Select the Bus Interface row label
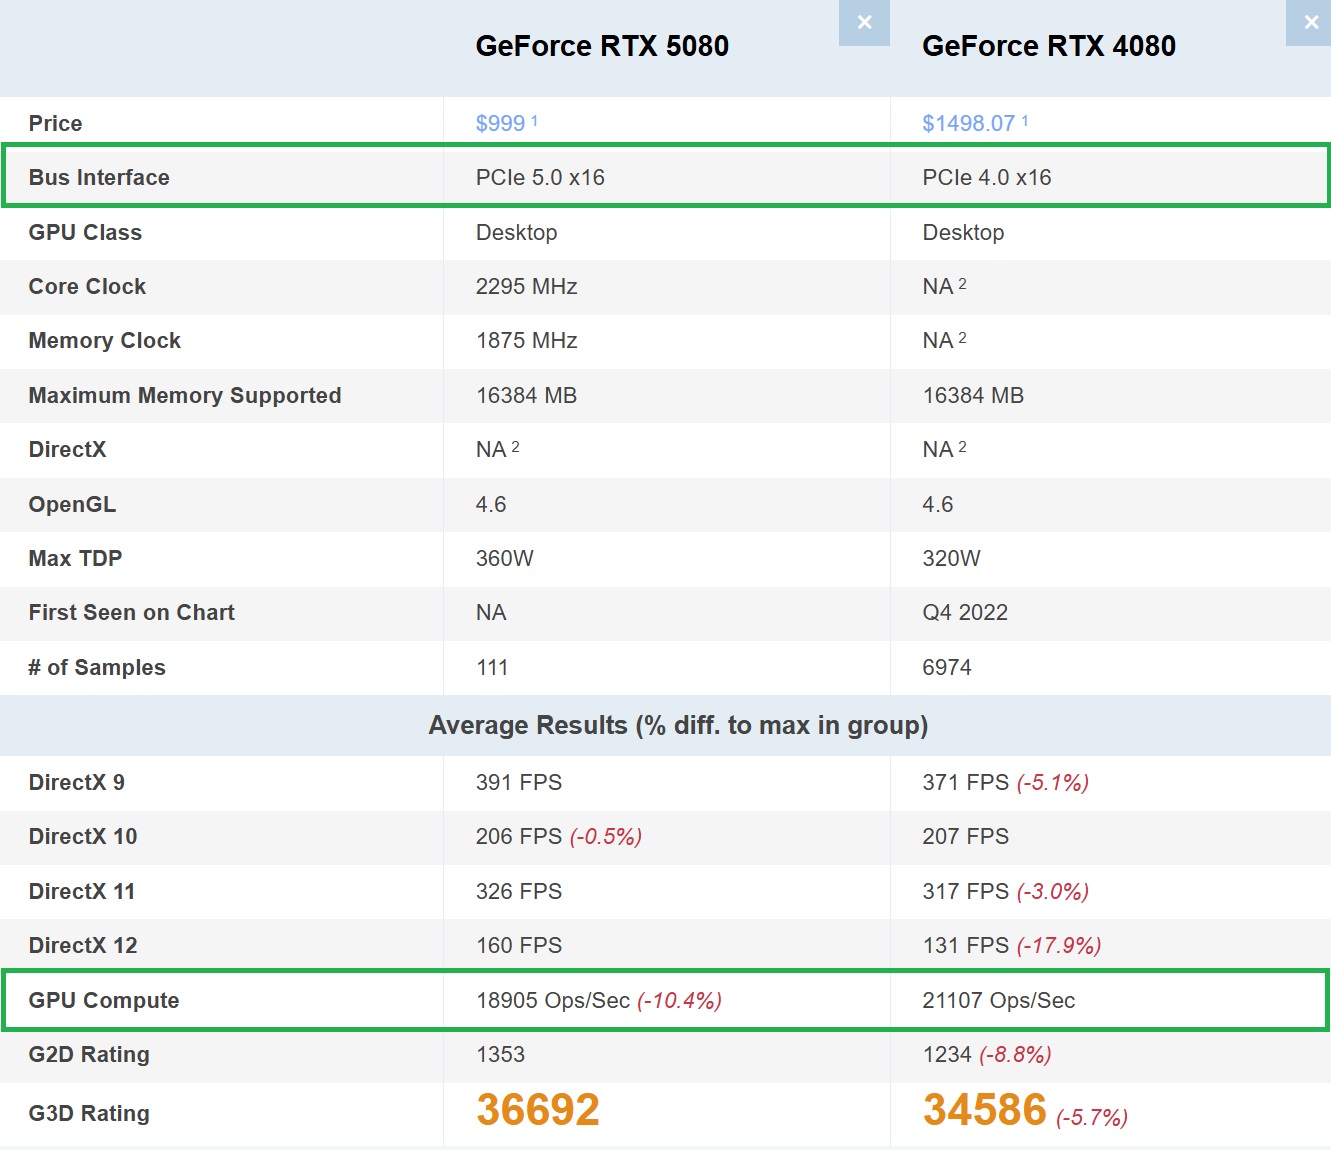This screenshot has width=1331, height=1150. tap(99, 177)
